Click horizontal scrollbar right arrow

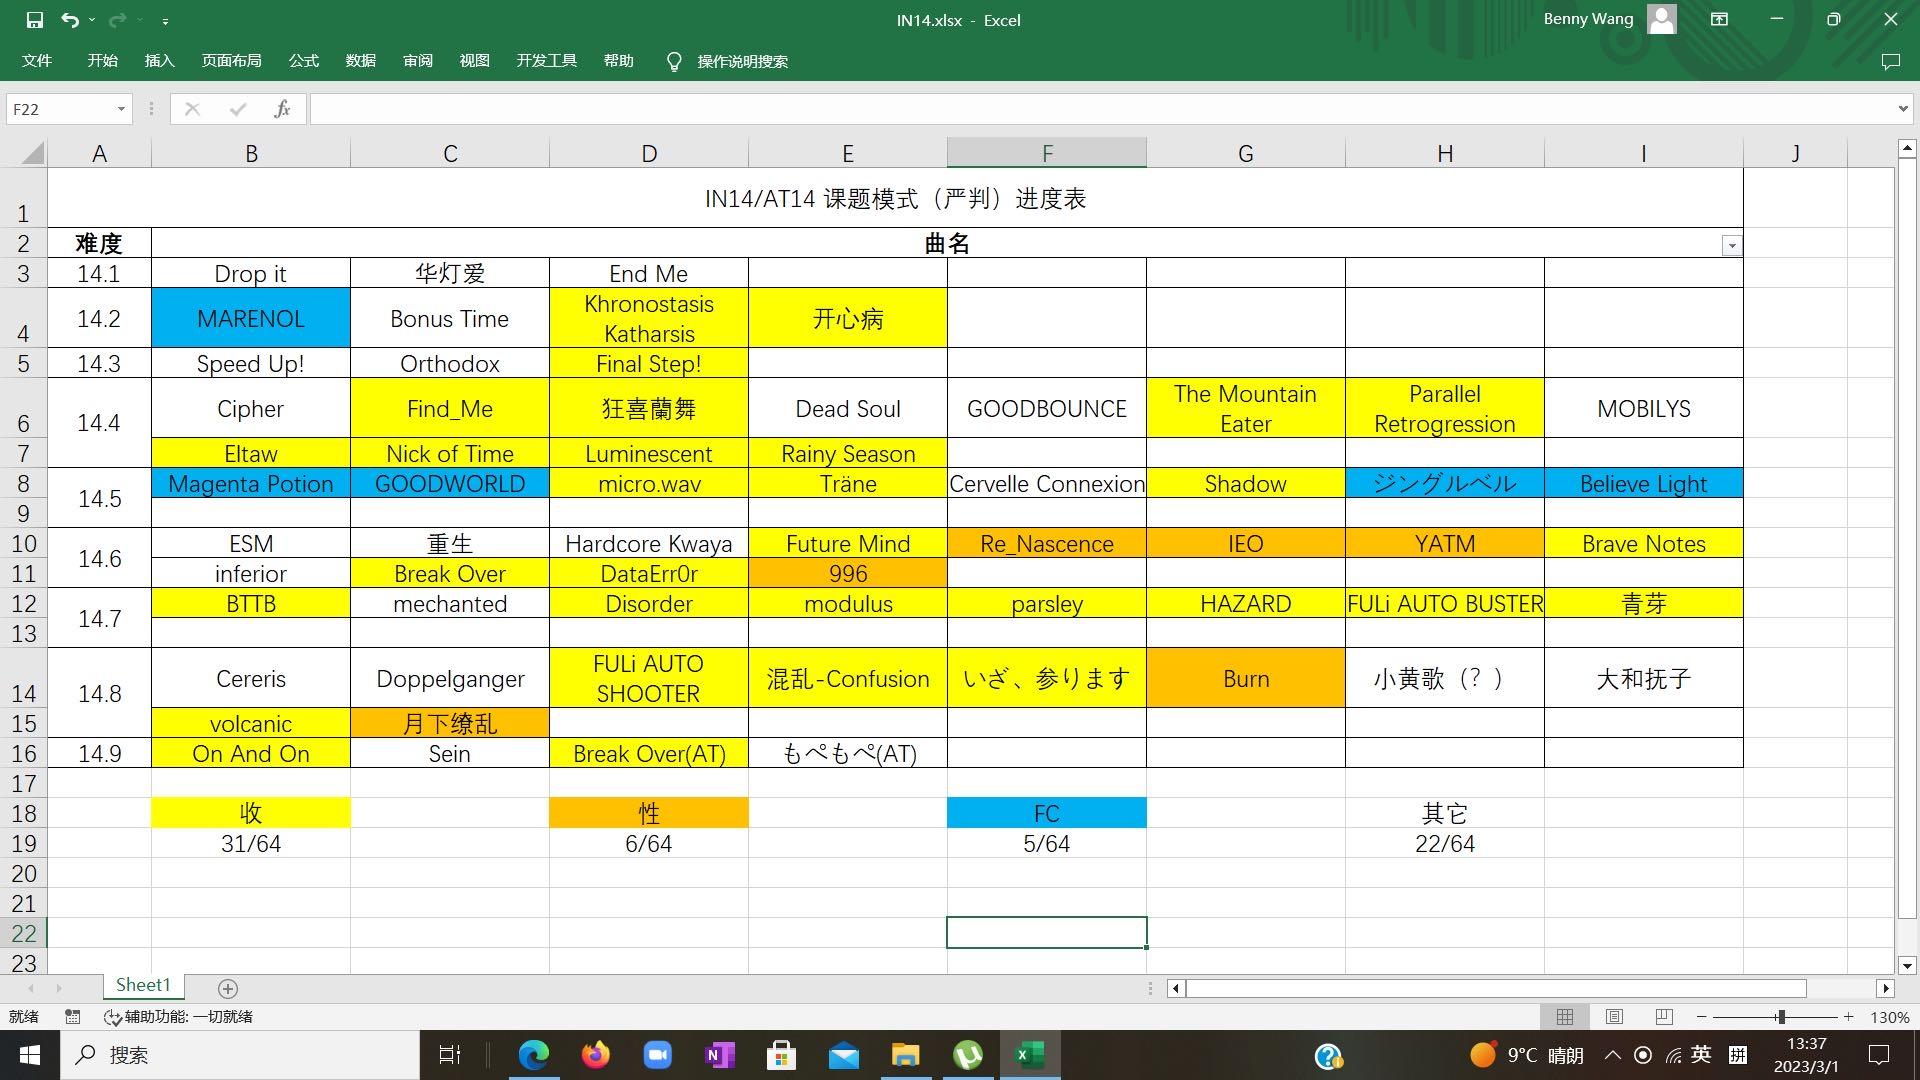[1885, 989]
